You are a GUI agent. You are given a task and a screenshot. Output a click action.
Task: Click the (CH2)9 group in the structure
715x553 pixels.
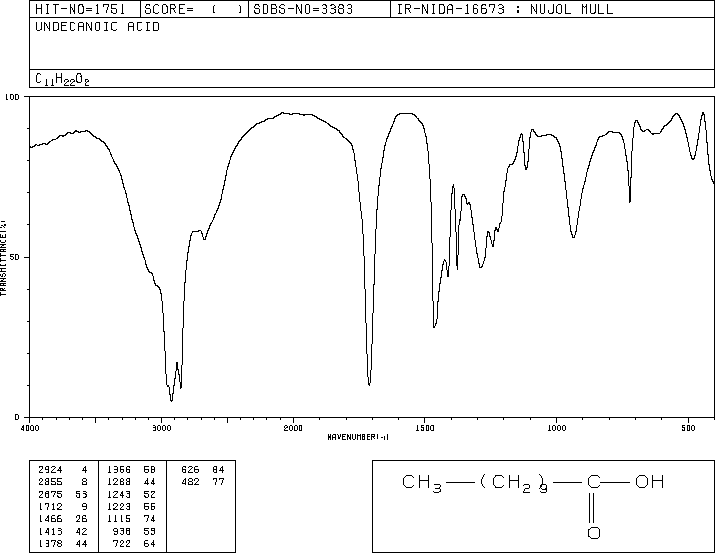click(x=513, y=484)
